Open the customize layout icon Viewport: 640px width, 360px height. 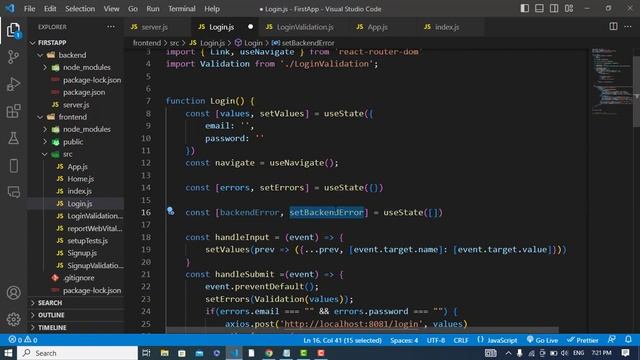[x=569, y=9]
